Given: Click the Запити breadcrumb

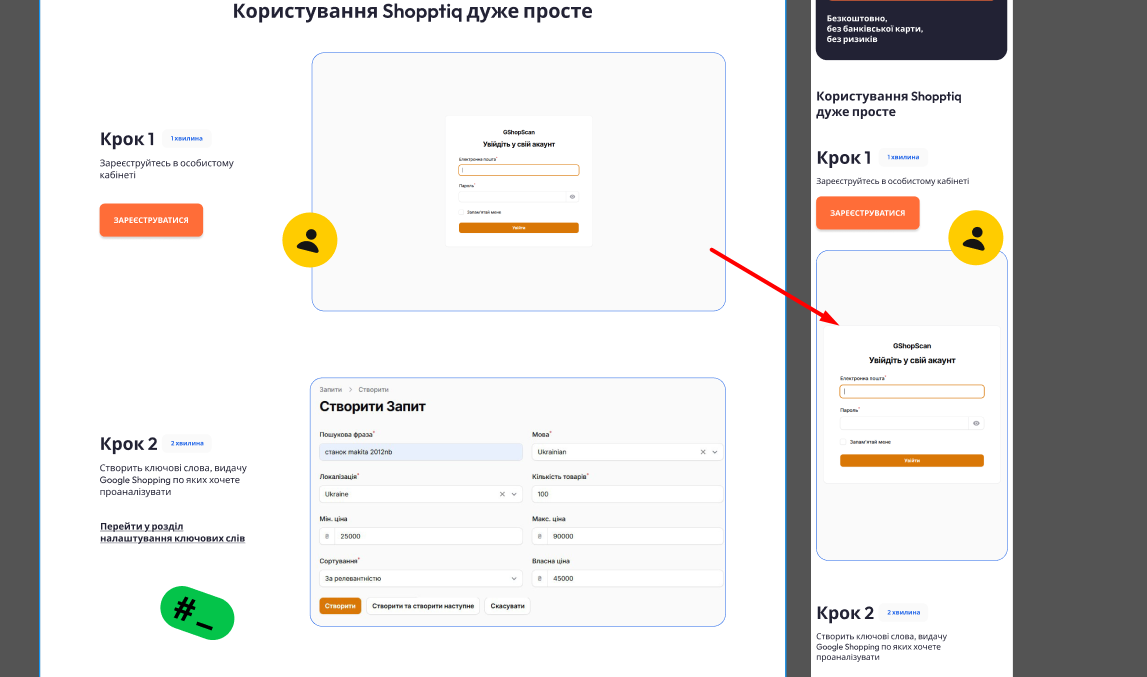Looking at the screenshot, I should click(x=331, y=389).
